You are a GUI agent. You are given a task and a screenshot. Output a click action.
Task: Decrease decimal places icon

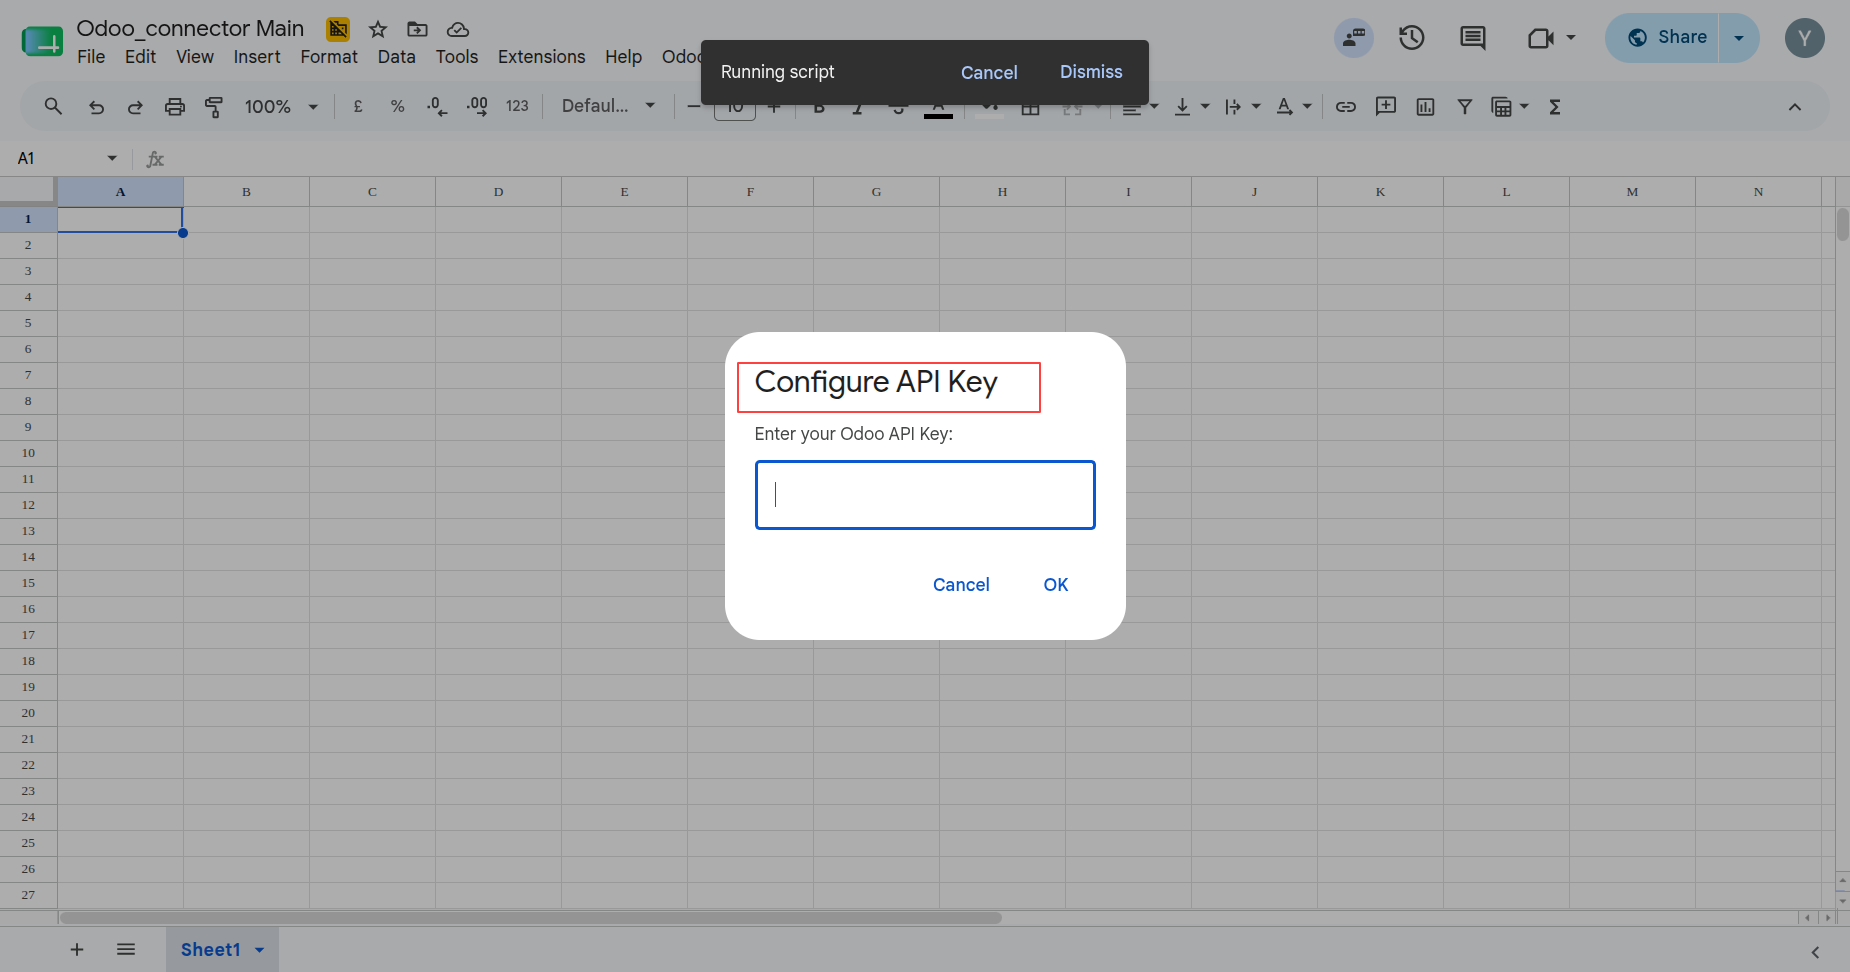click(437, 106)
